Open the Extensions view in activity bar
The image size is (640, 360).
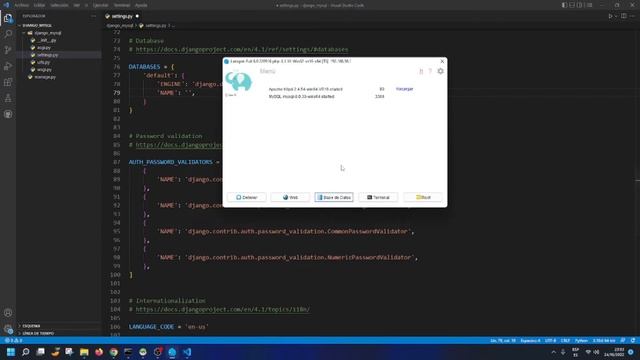tap(8, 82)
